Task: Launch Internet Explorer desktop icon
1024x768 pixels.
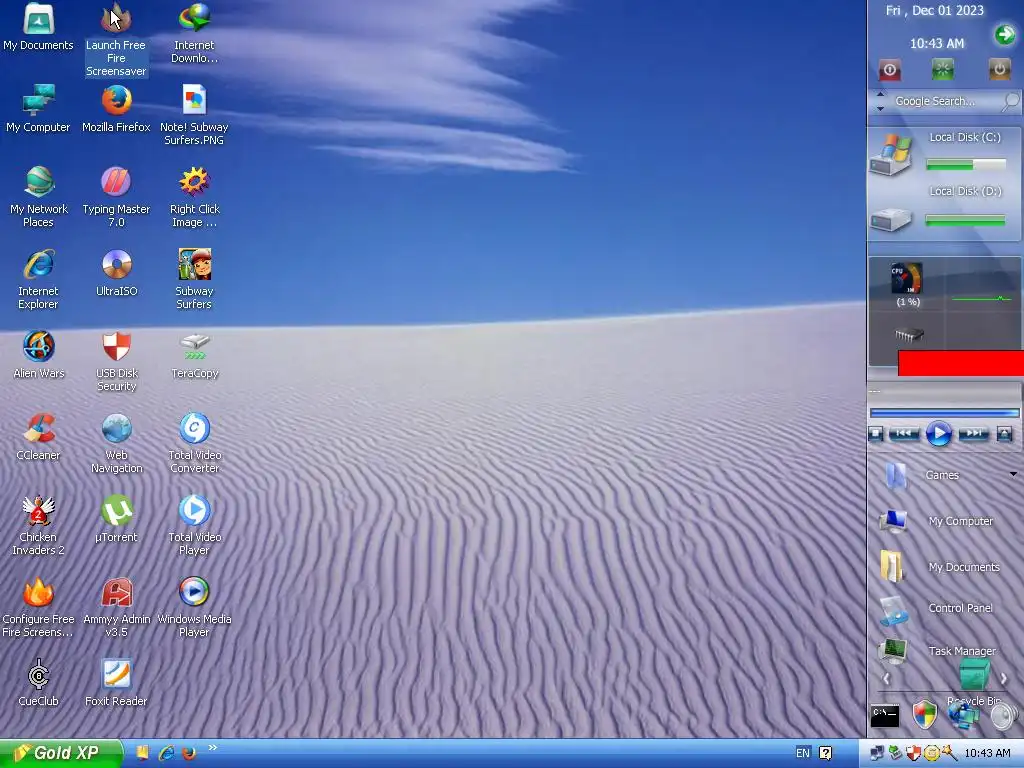Action: (39, 279)
